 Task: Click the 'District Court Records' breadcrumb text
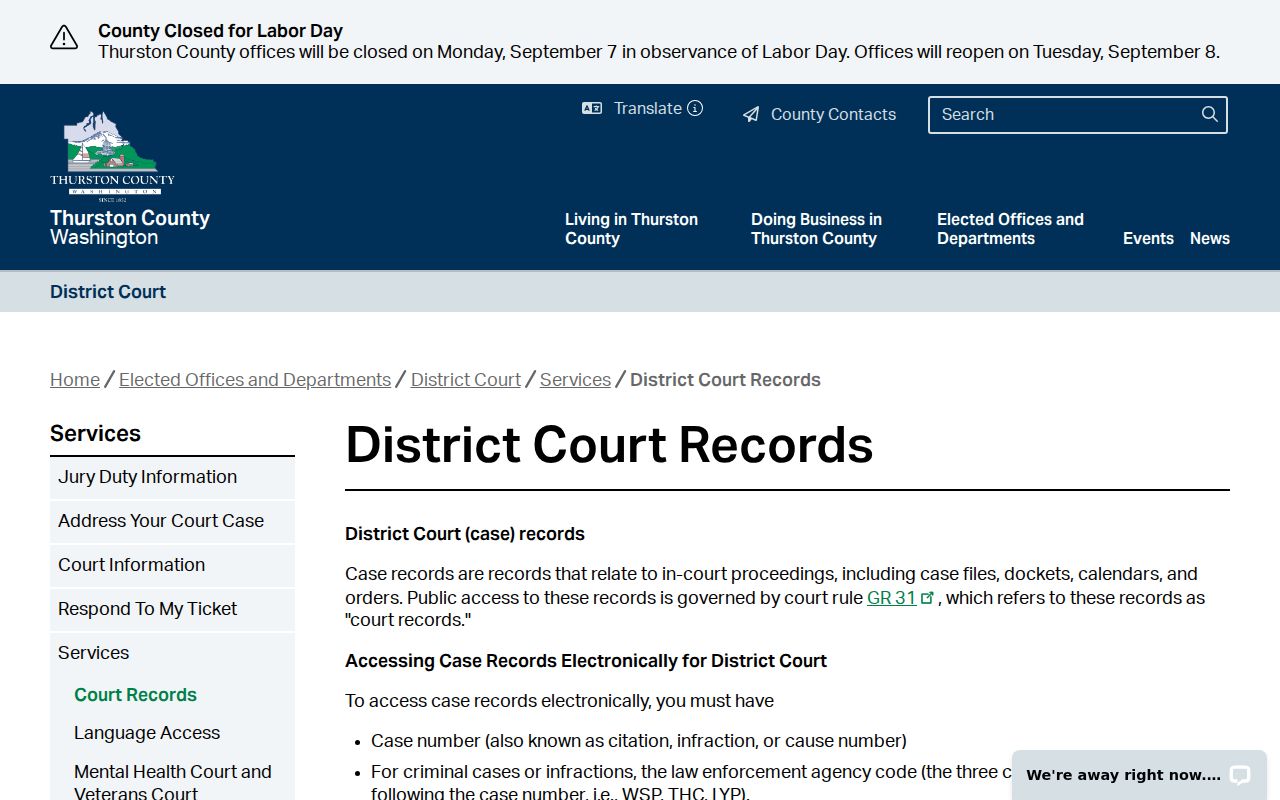click(725, 380)
